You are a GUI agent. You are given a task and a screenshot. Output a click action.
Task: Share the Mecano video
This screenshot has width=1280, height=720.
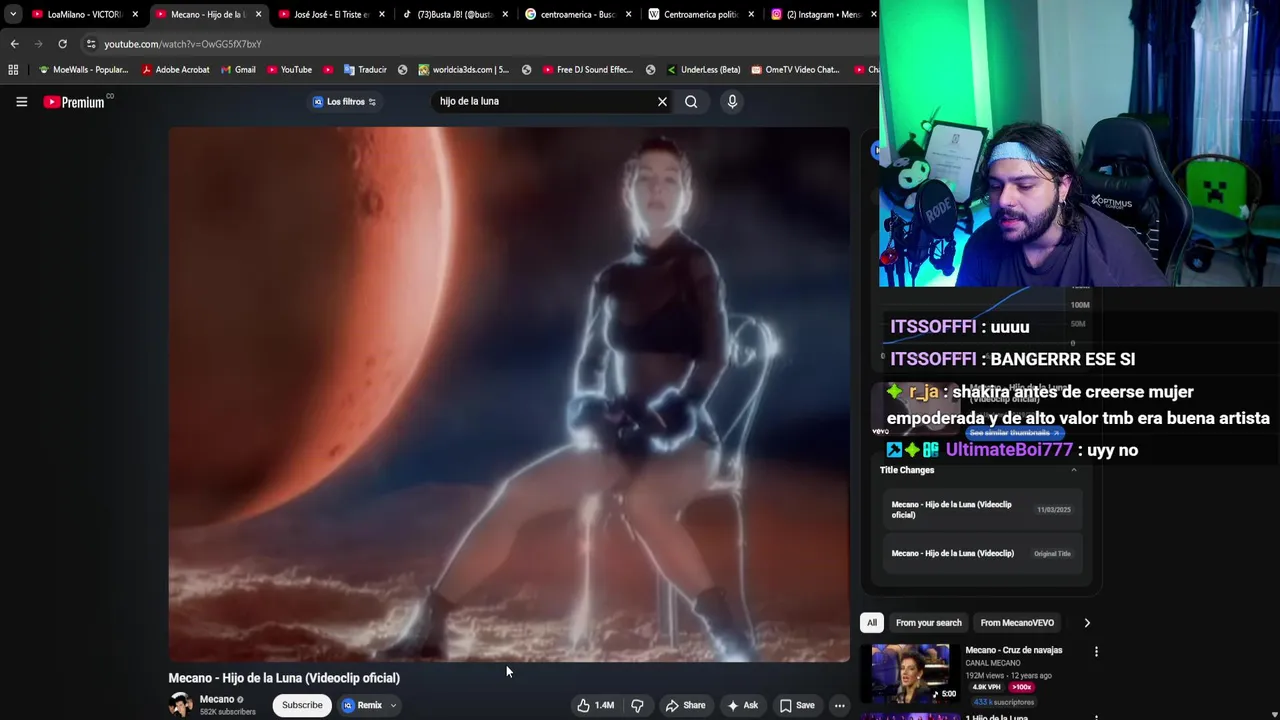tap(686, 705)
